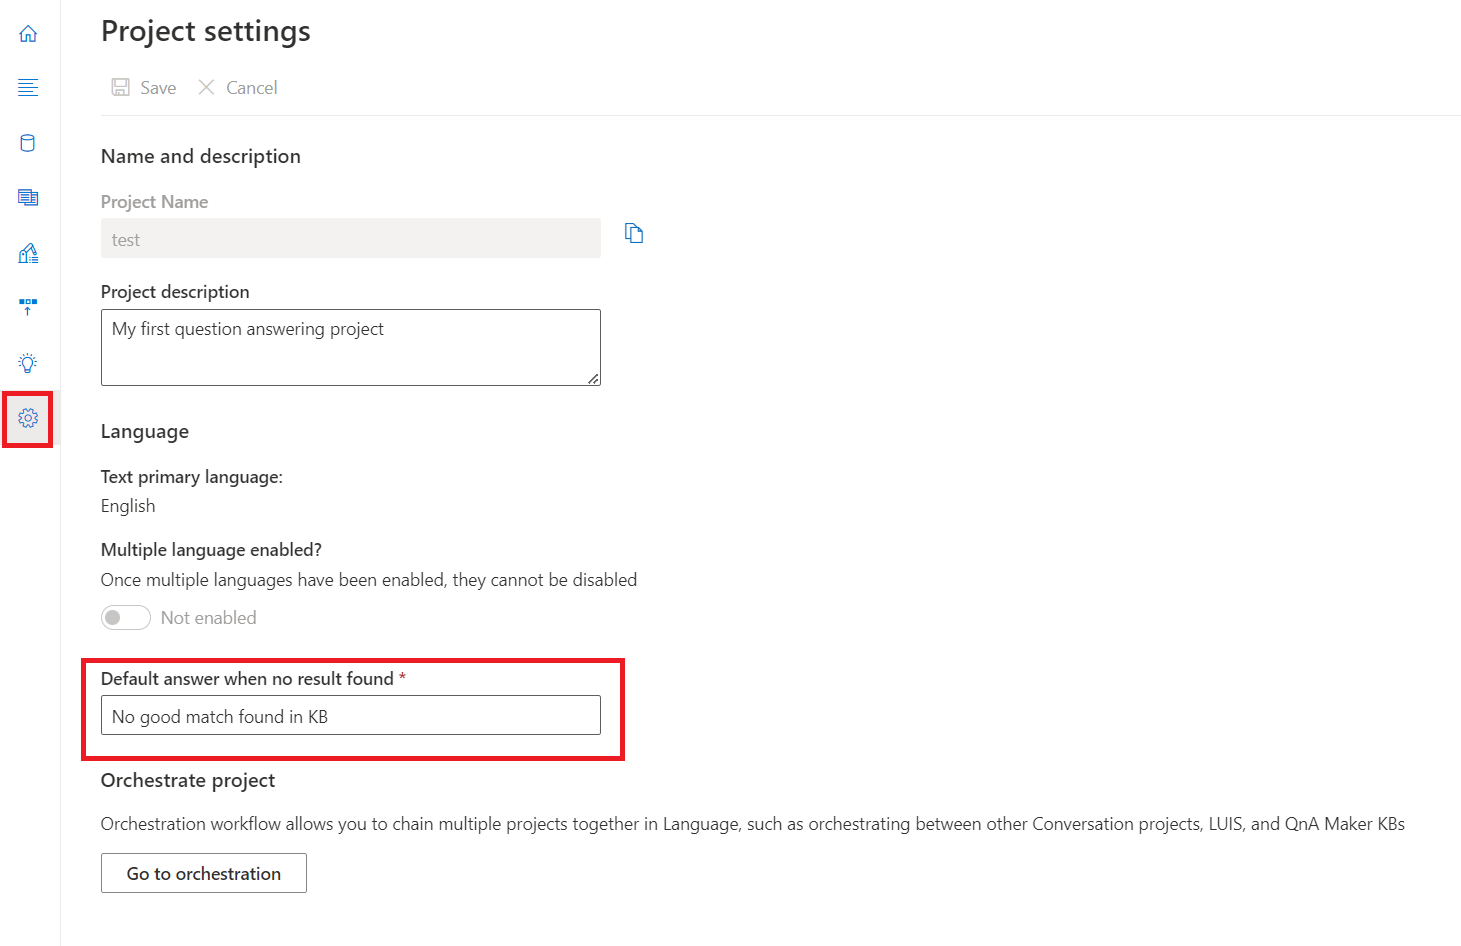Click the documents list sidebar icon
1461x946 pixels.
pos(28,198)
